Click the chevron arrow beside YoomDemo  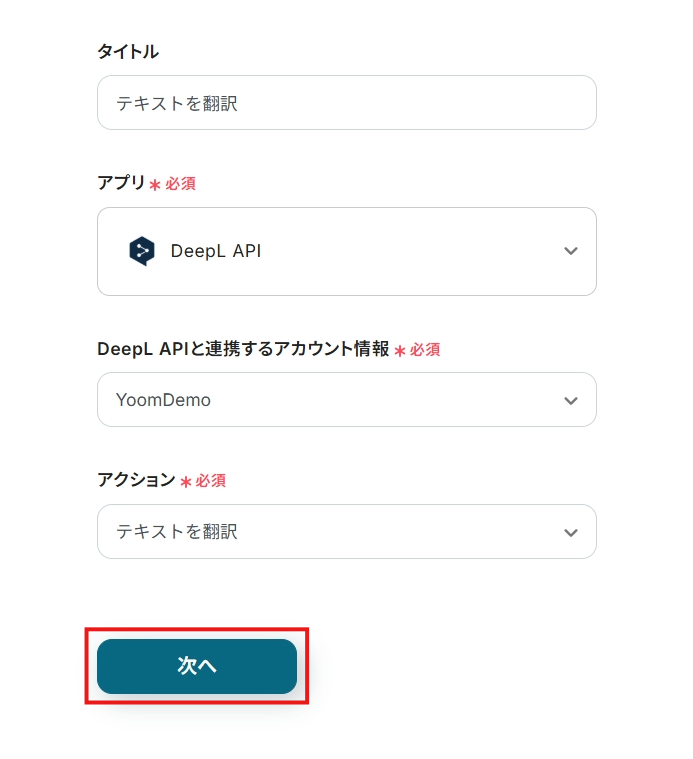click(x=571, y=400)
